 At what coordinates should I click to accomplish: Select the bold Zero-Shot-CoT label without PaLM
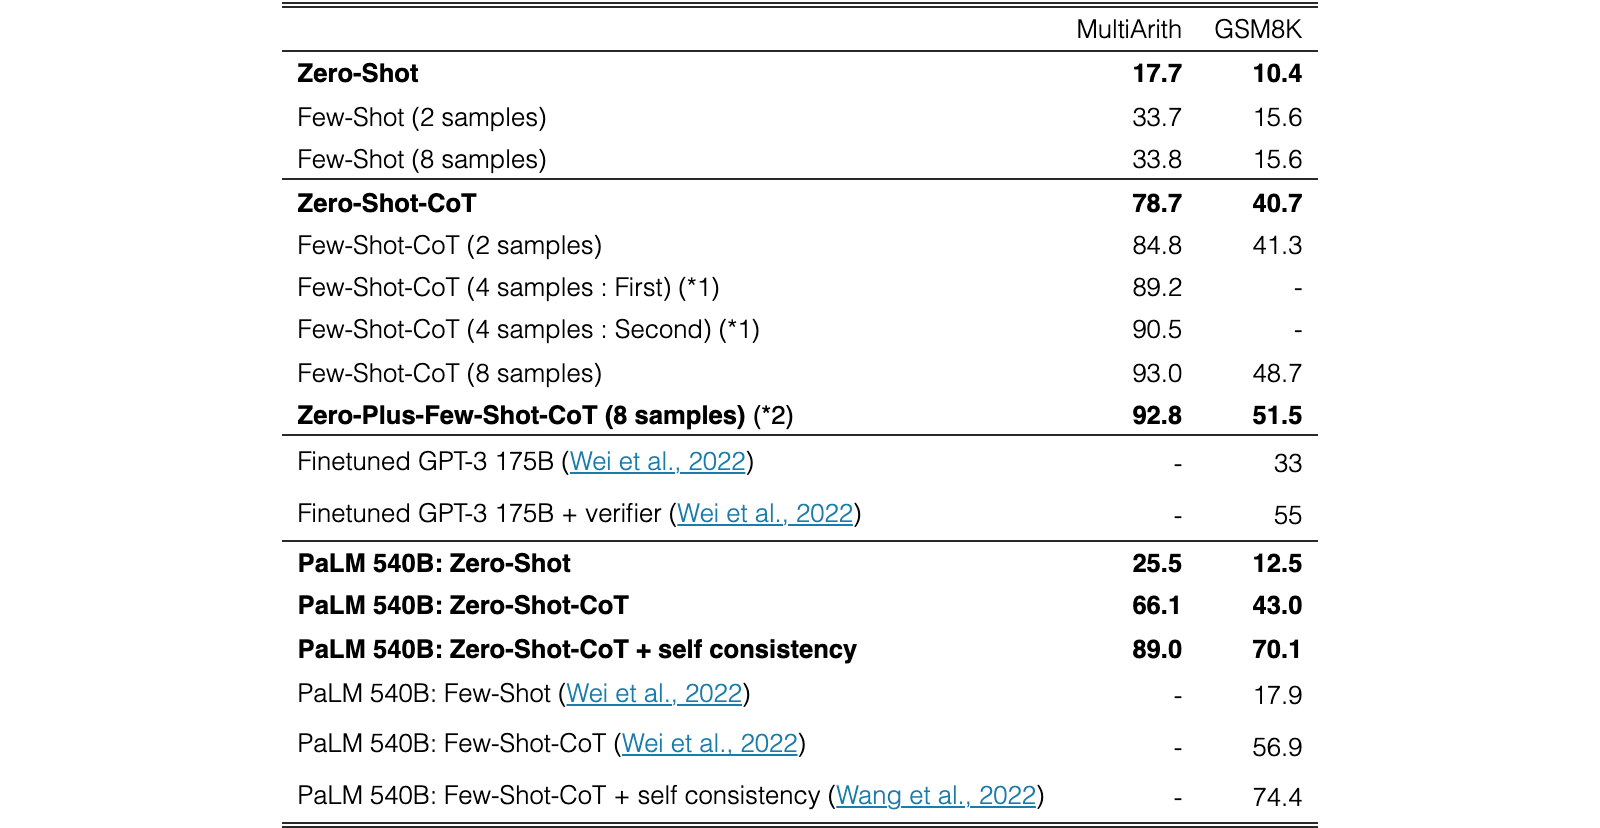[387, 204]
